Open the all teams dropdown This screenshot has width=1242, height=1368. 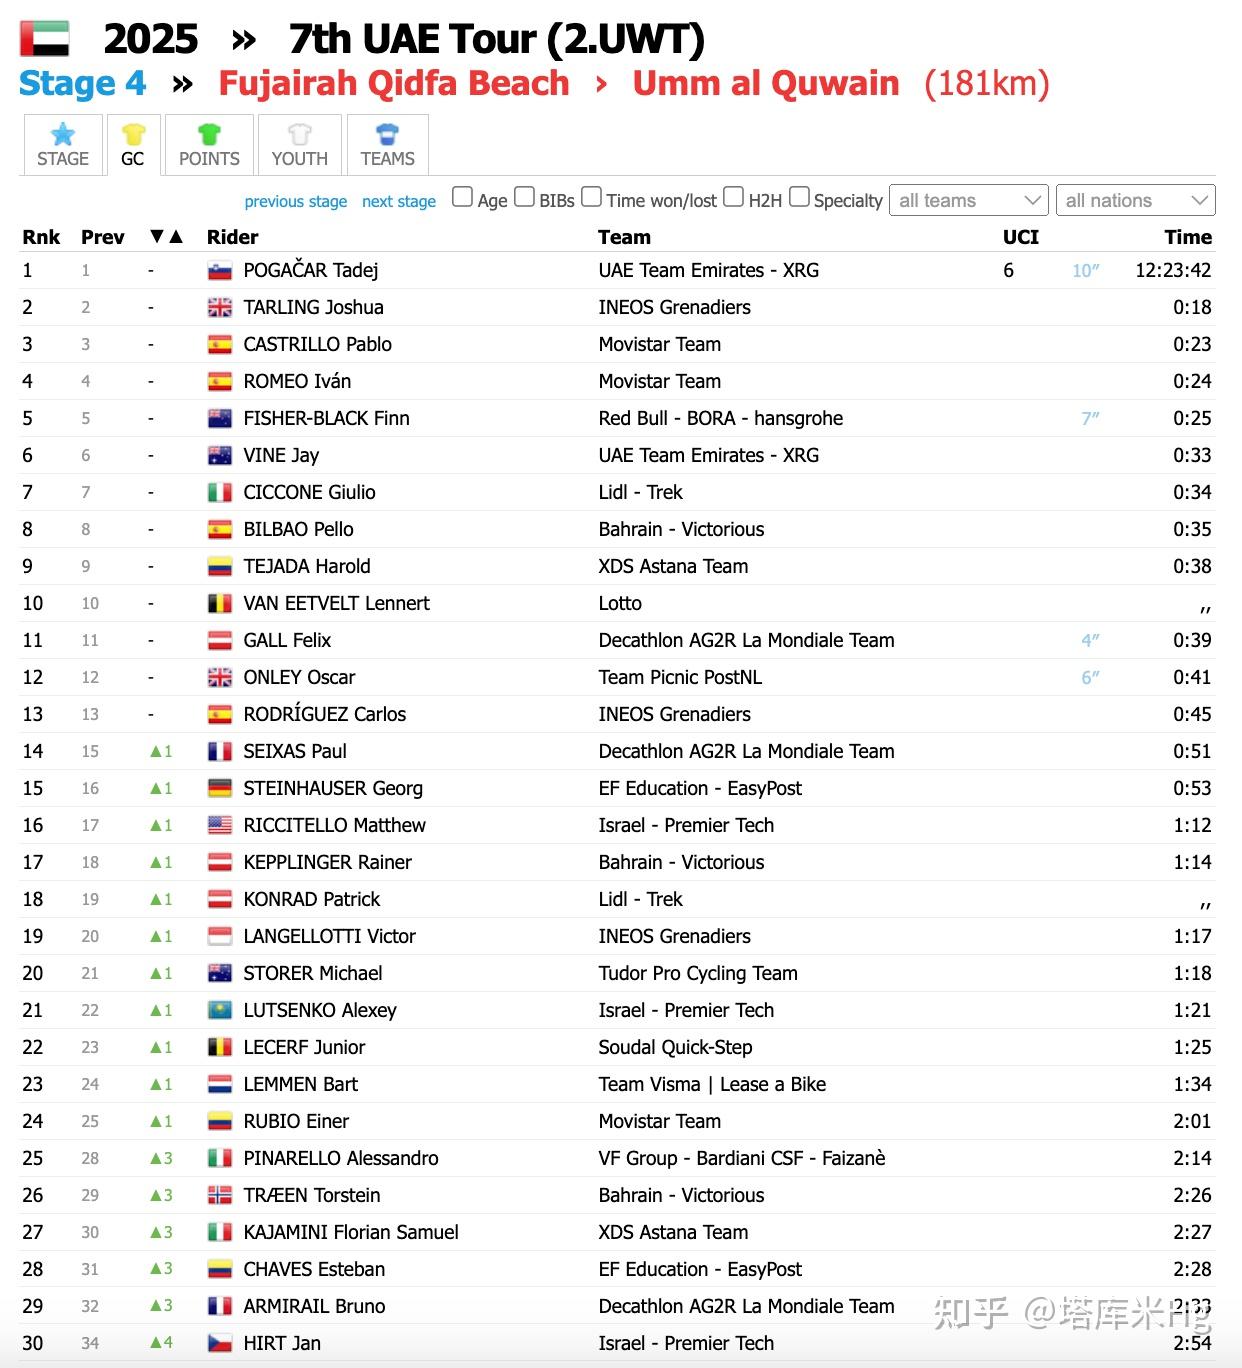click(968, 201)
